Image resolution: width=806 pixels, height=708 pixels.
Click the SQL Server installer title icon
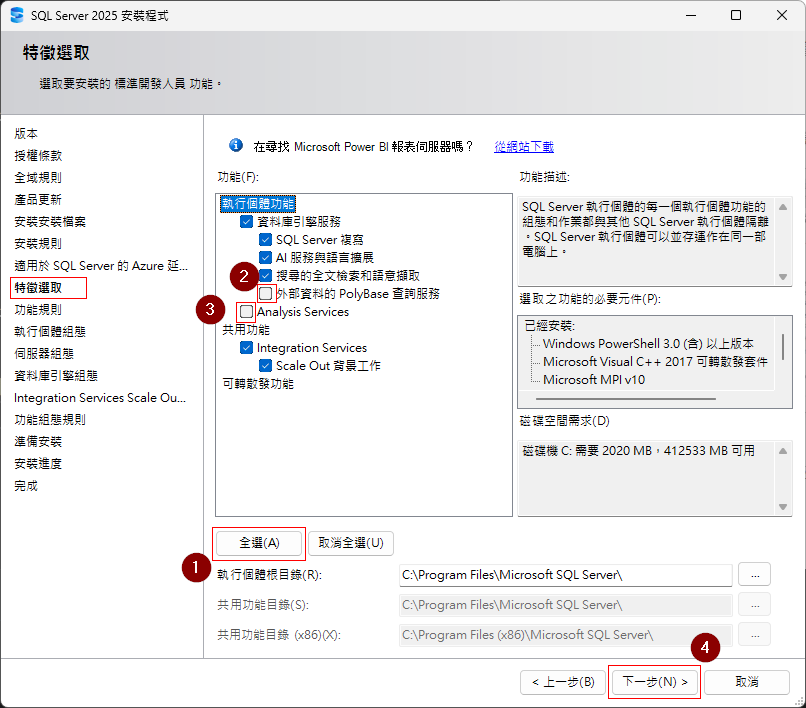tap(17, 15)
